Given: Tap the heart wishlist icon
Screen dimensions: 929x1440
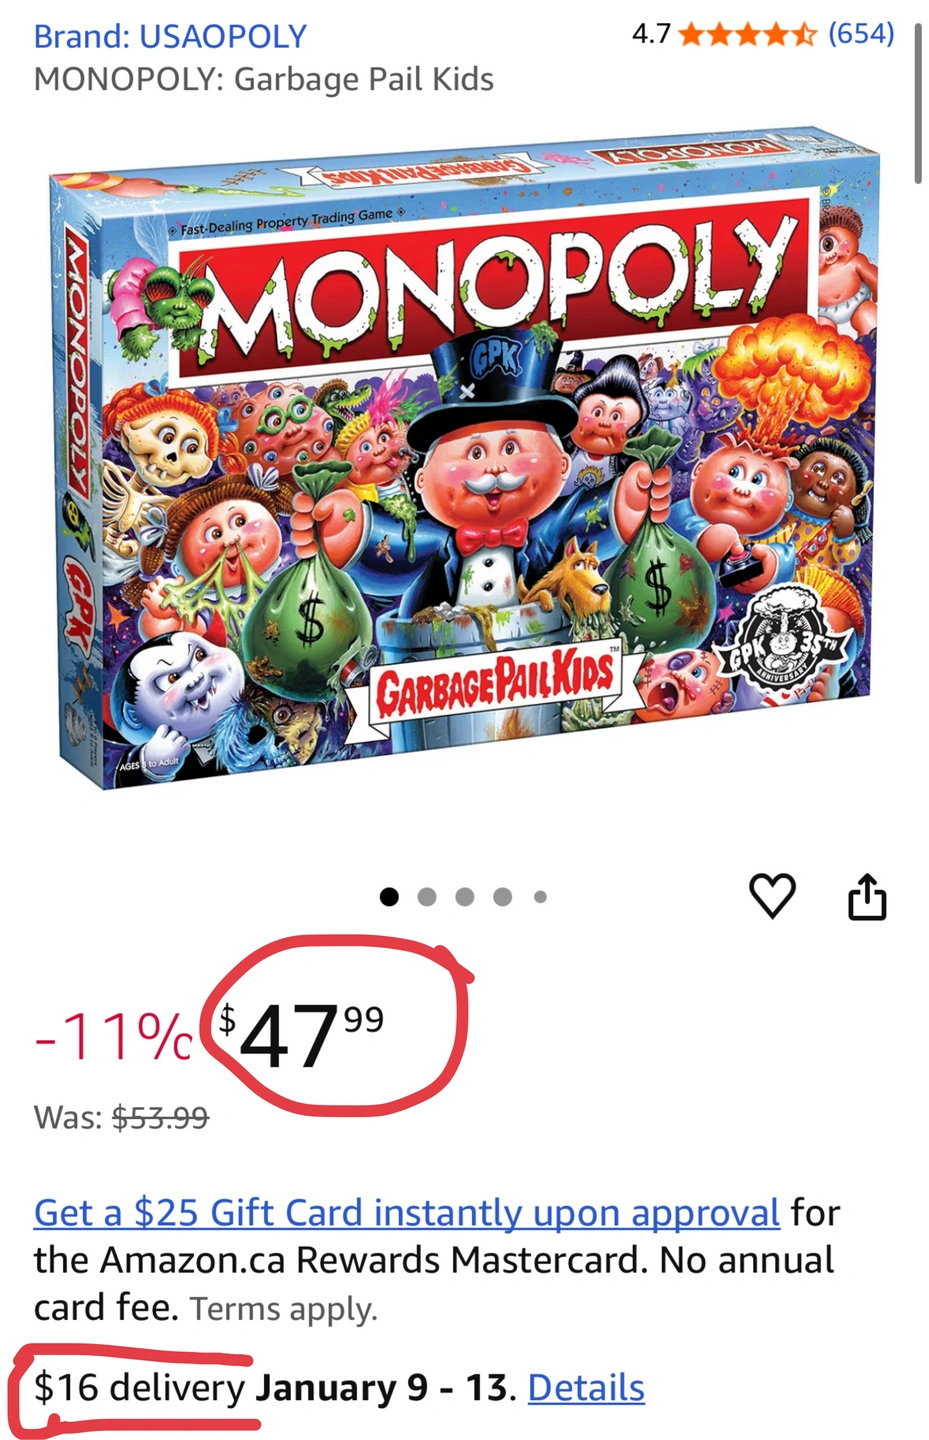Looking at the screenshot, I should click(773, 896).
